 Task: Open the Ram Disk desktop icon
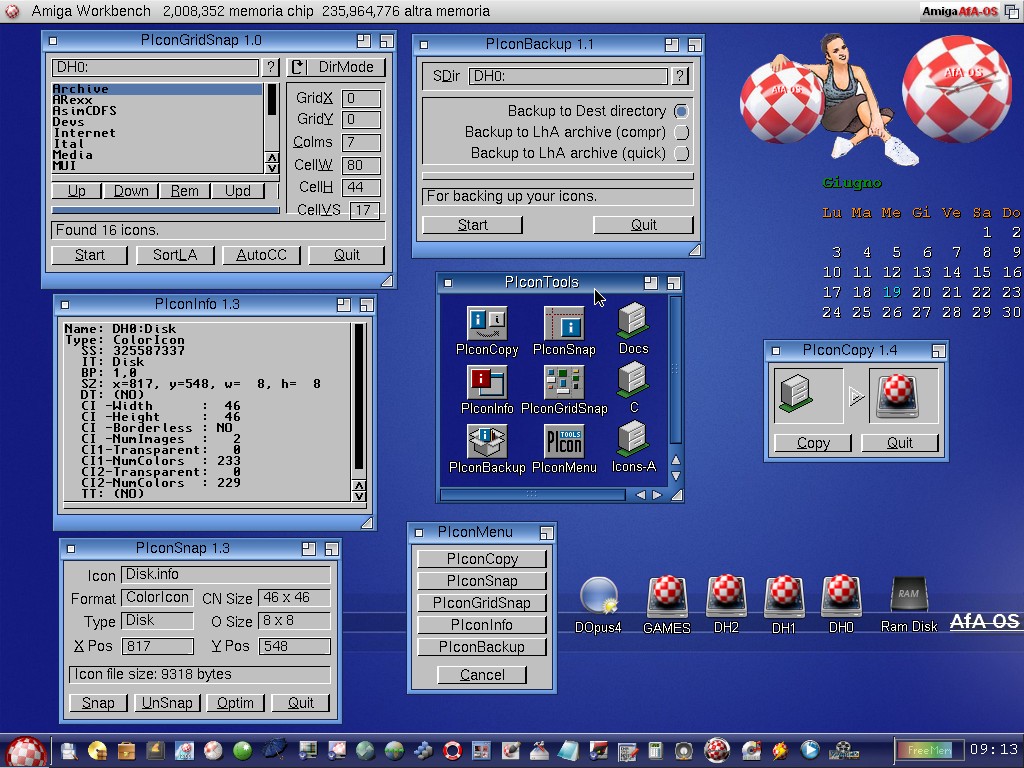(908, 597)
